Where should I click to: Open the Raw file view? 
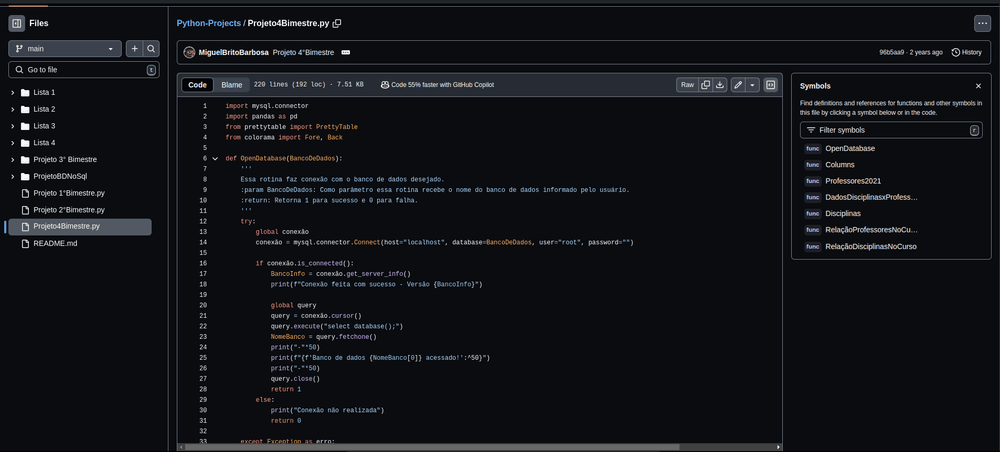[x=688, y=85]
